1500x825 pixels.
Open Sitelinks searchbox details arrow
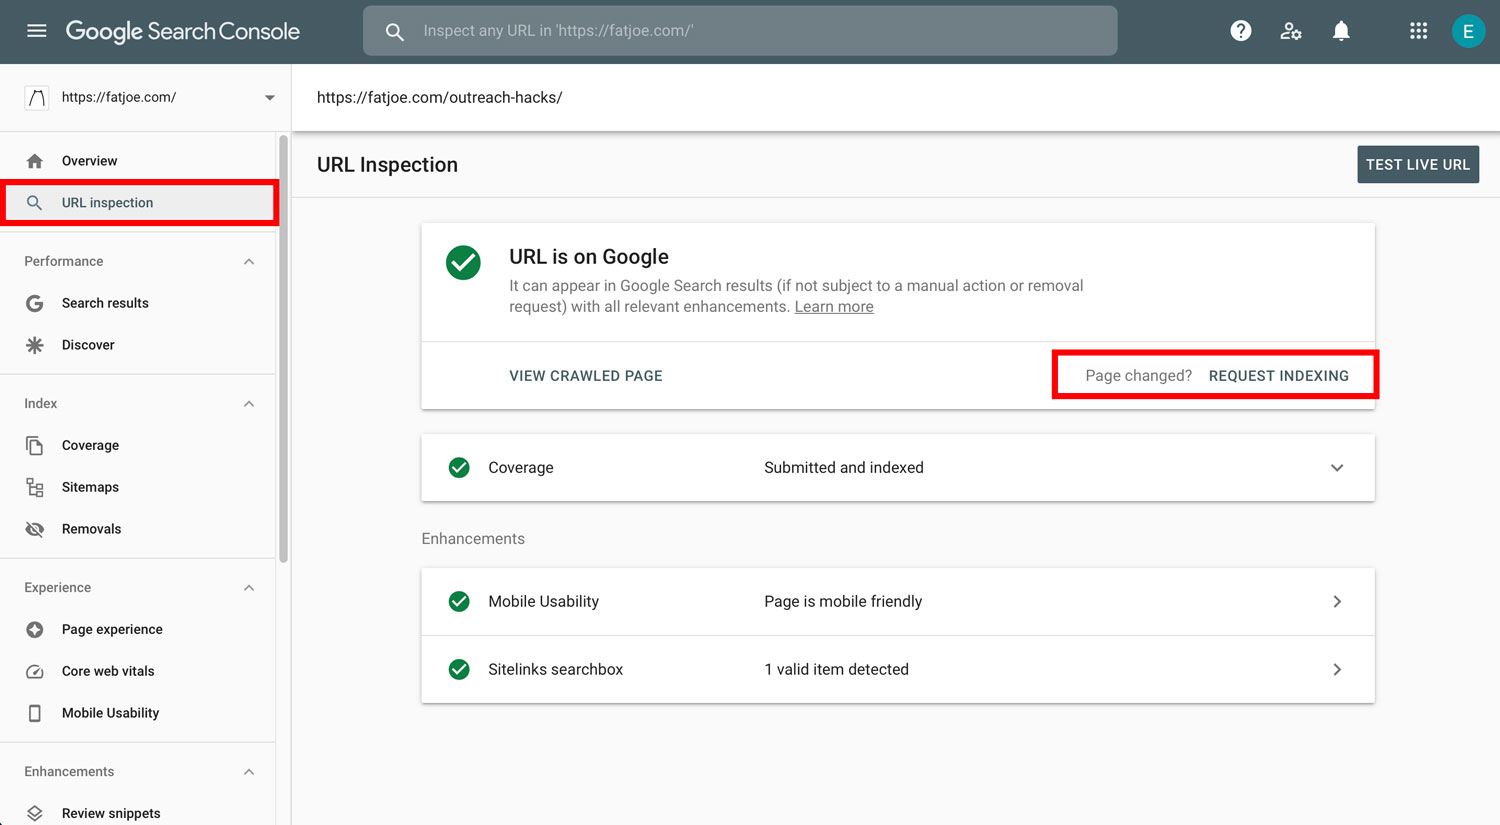coord(1337,669)
